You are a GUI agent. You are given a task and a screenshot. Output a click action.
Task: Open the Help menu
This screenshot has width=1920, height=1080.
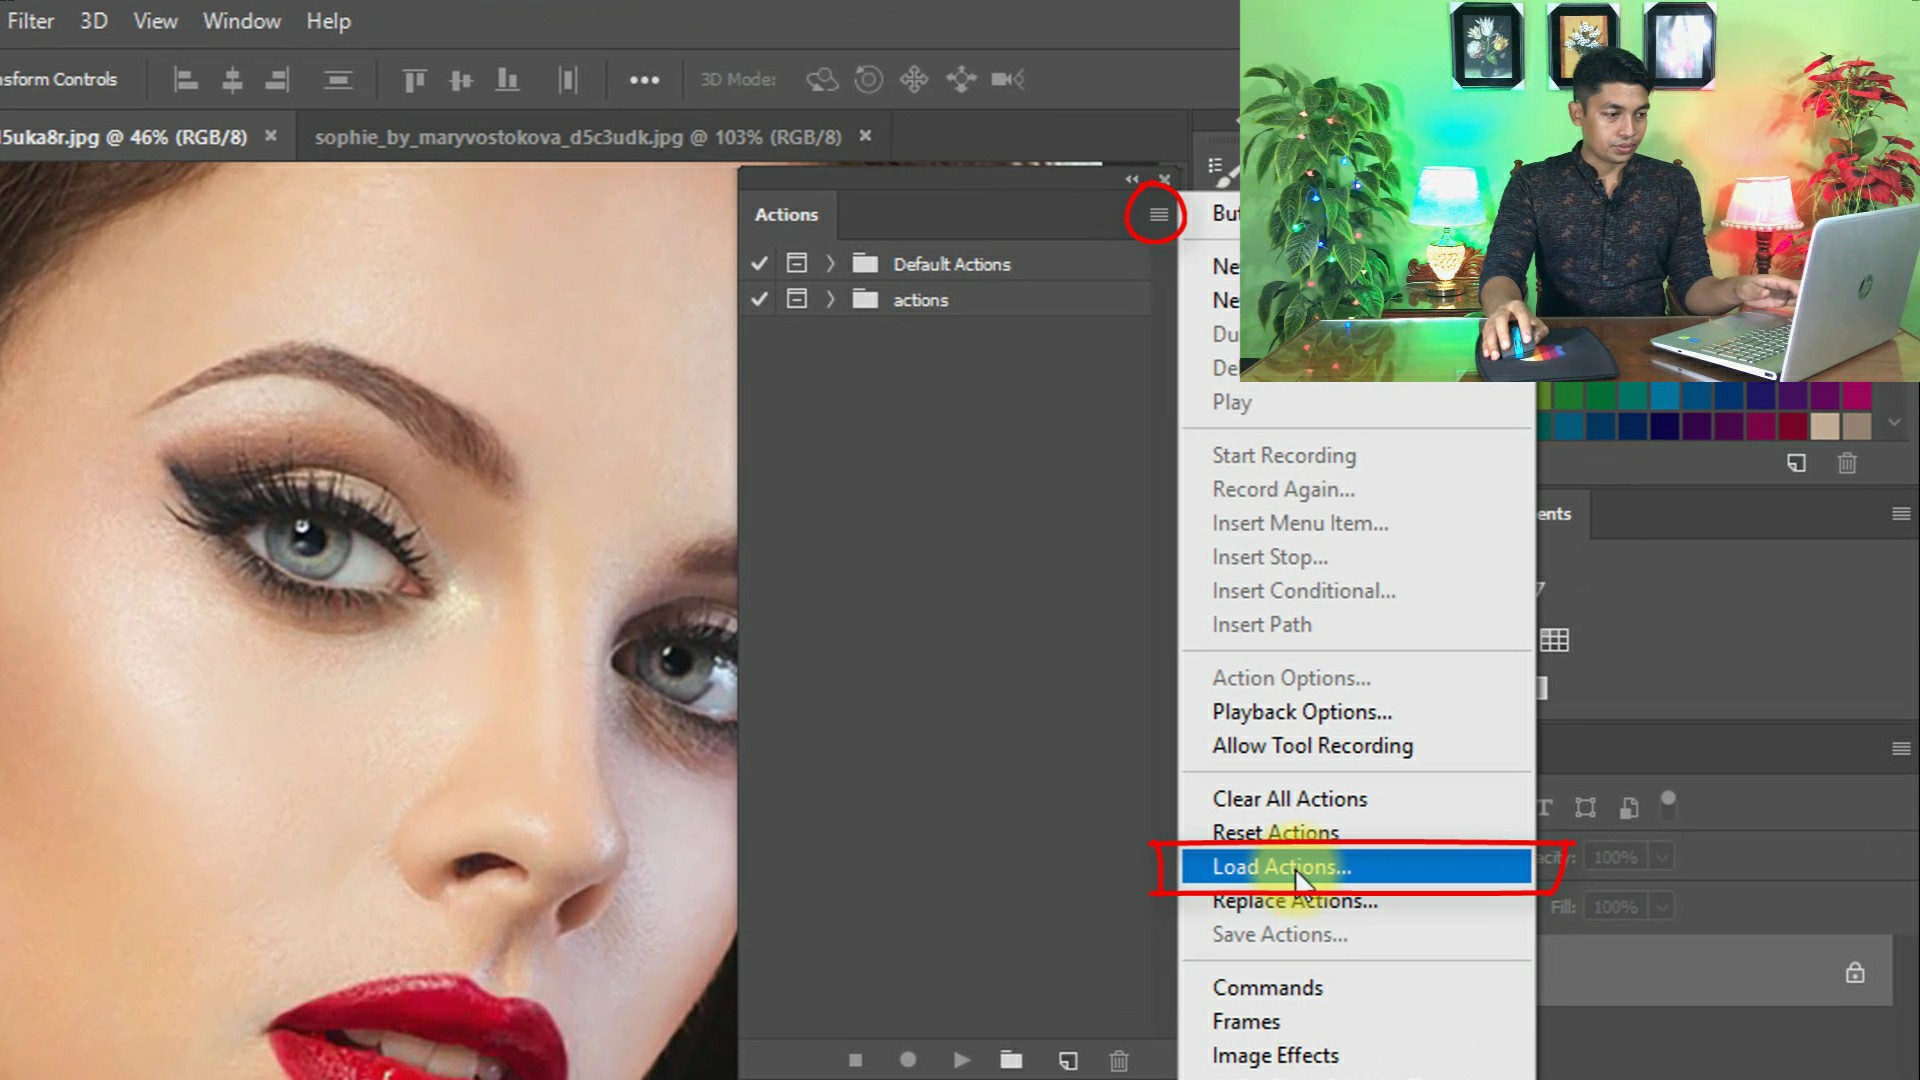click(x=328, y=21)
